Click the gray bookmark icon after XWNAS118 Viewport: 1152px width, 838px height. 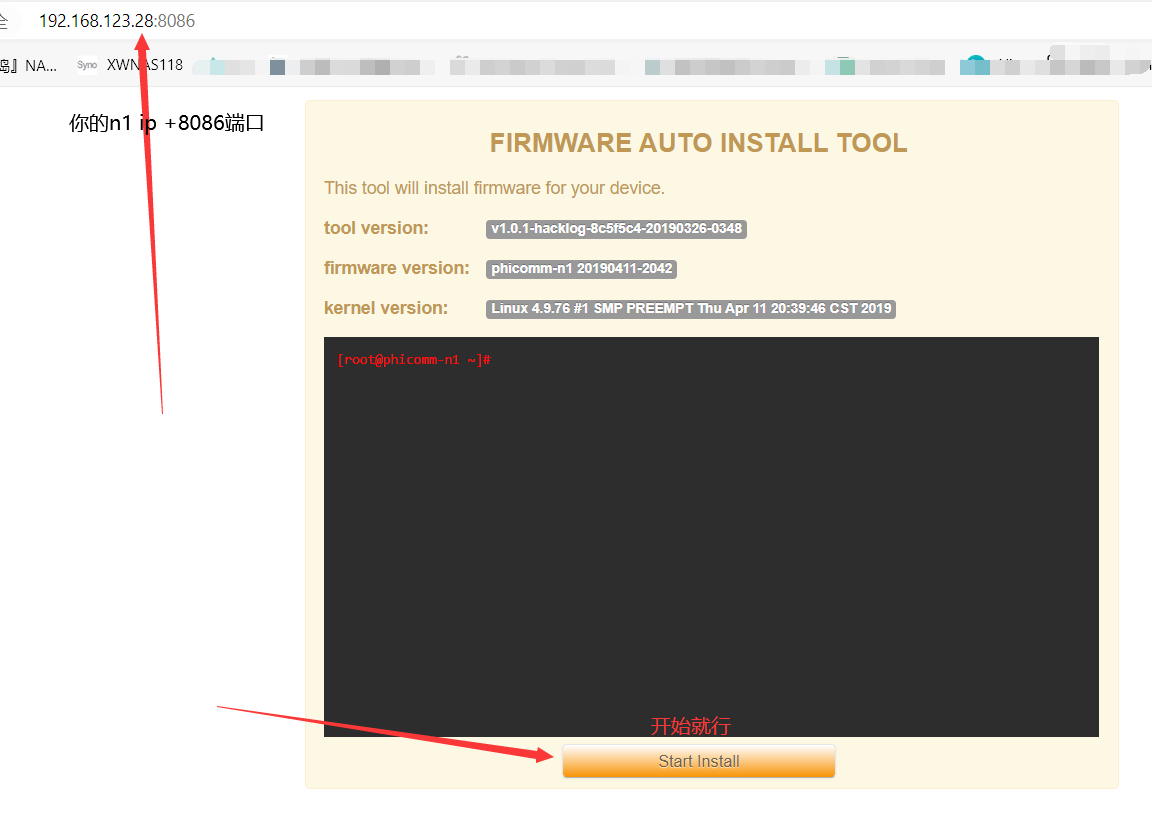click(277, 67)
